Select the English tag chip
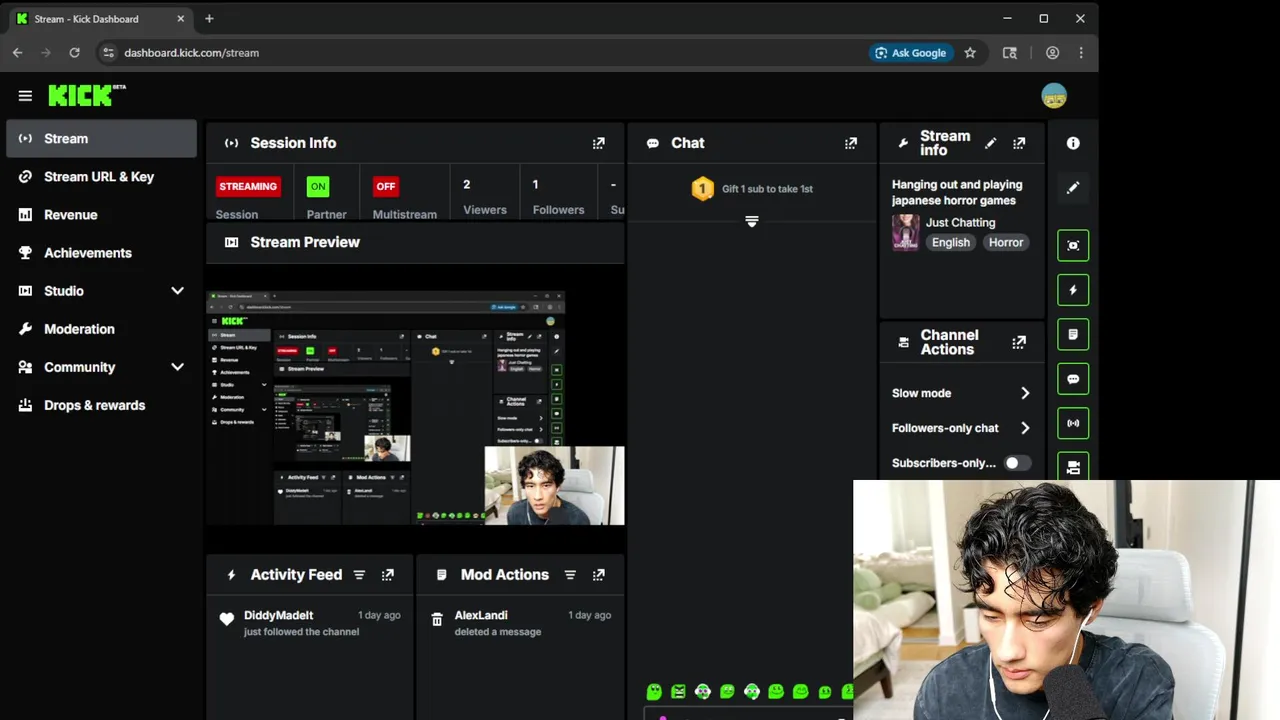 [x=951, y=242]
